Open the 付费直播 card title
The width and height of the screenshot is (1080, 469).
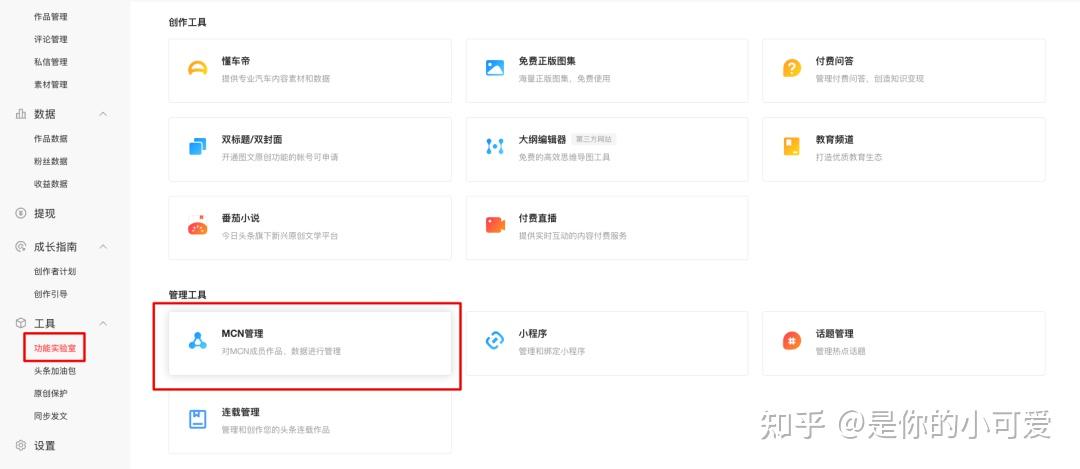pos(537,218)
